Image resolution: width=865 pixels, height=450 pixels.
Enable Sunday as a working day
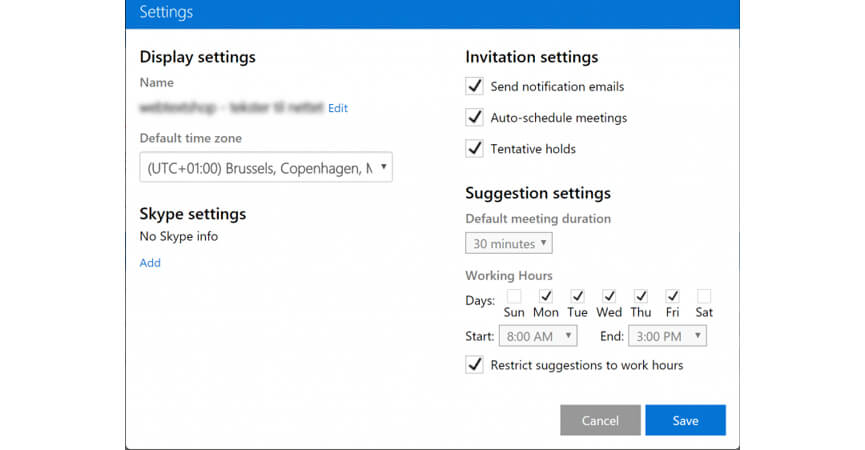pyautogui.click(x=514, y=296)
